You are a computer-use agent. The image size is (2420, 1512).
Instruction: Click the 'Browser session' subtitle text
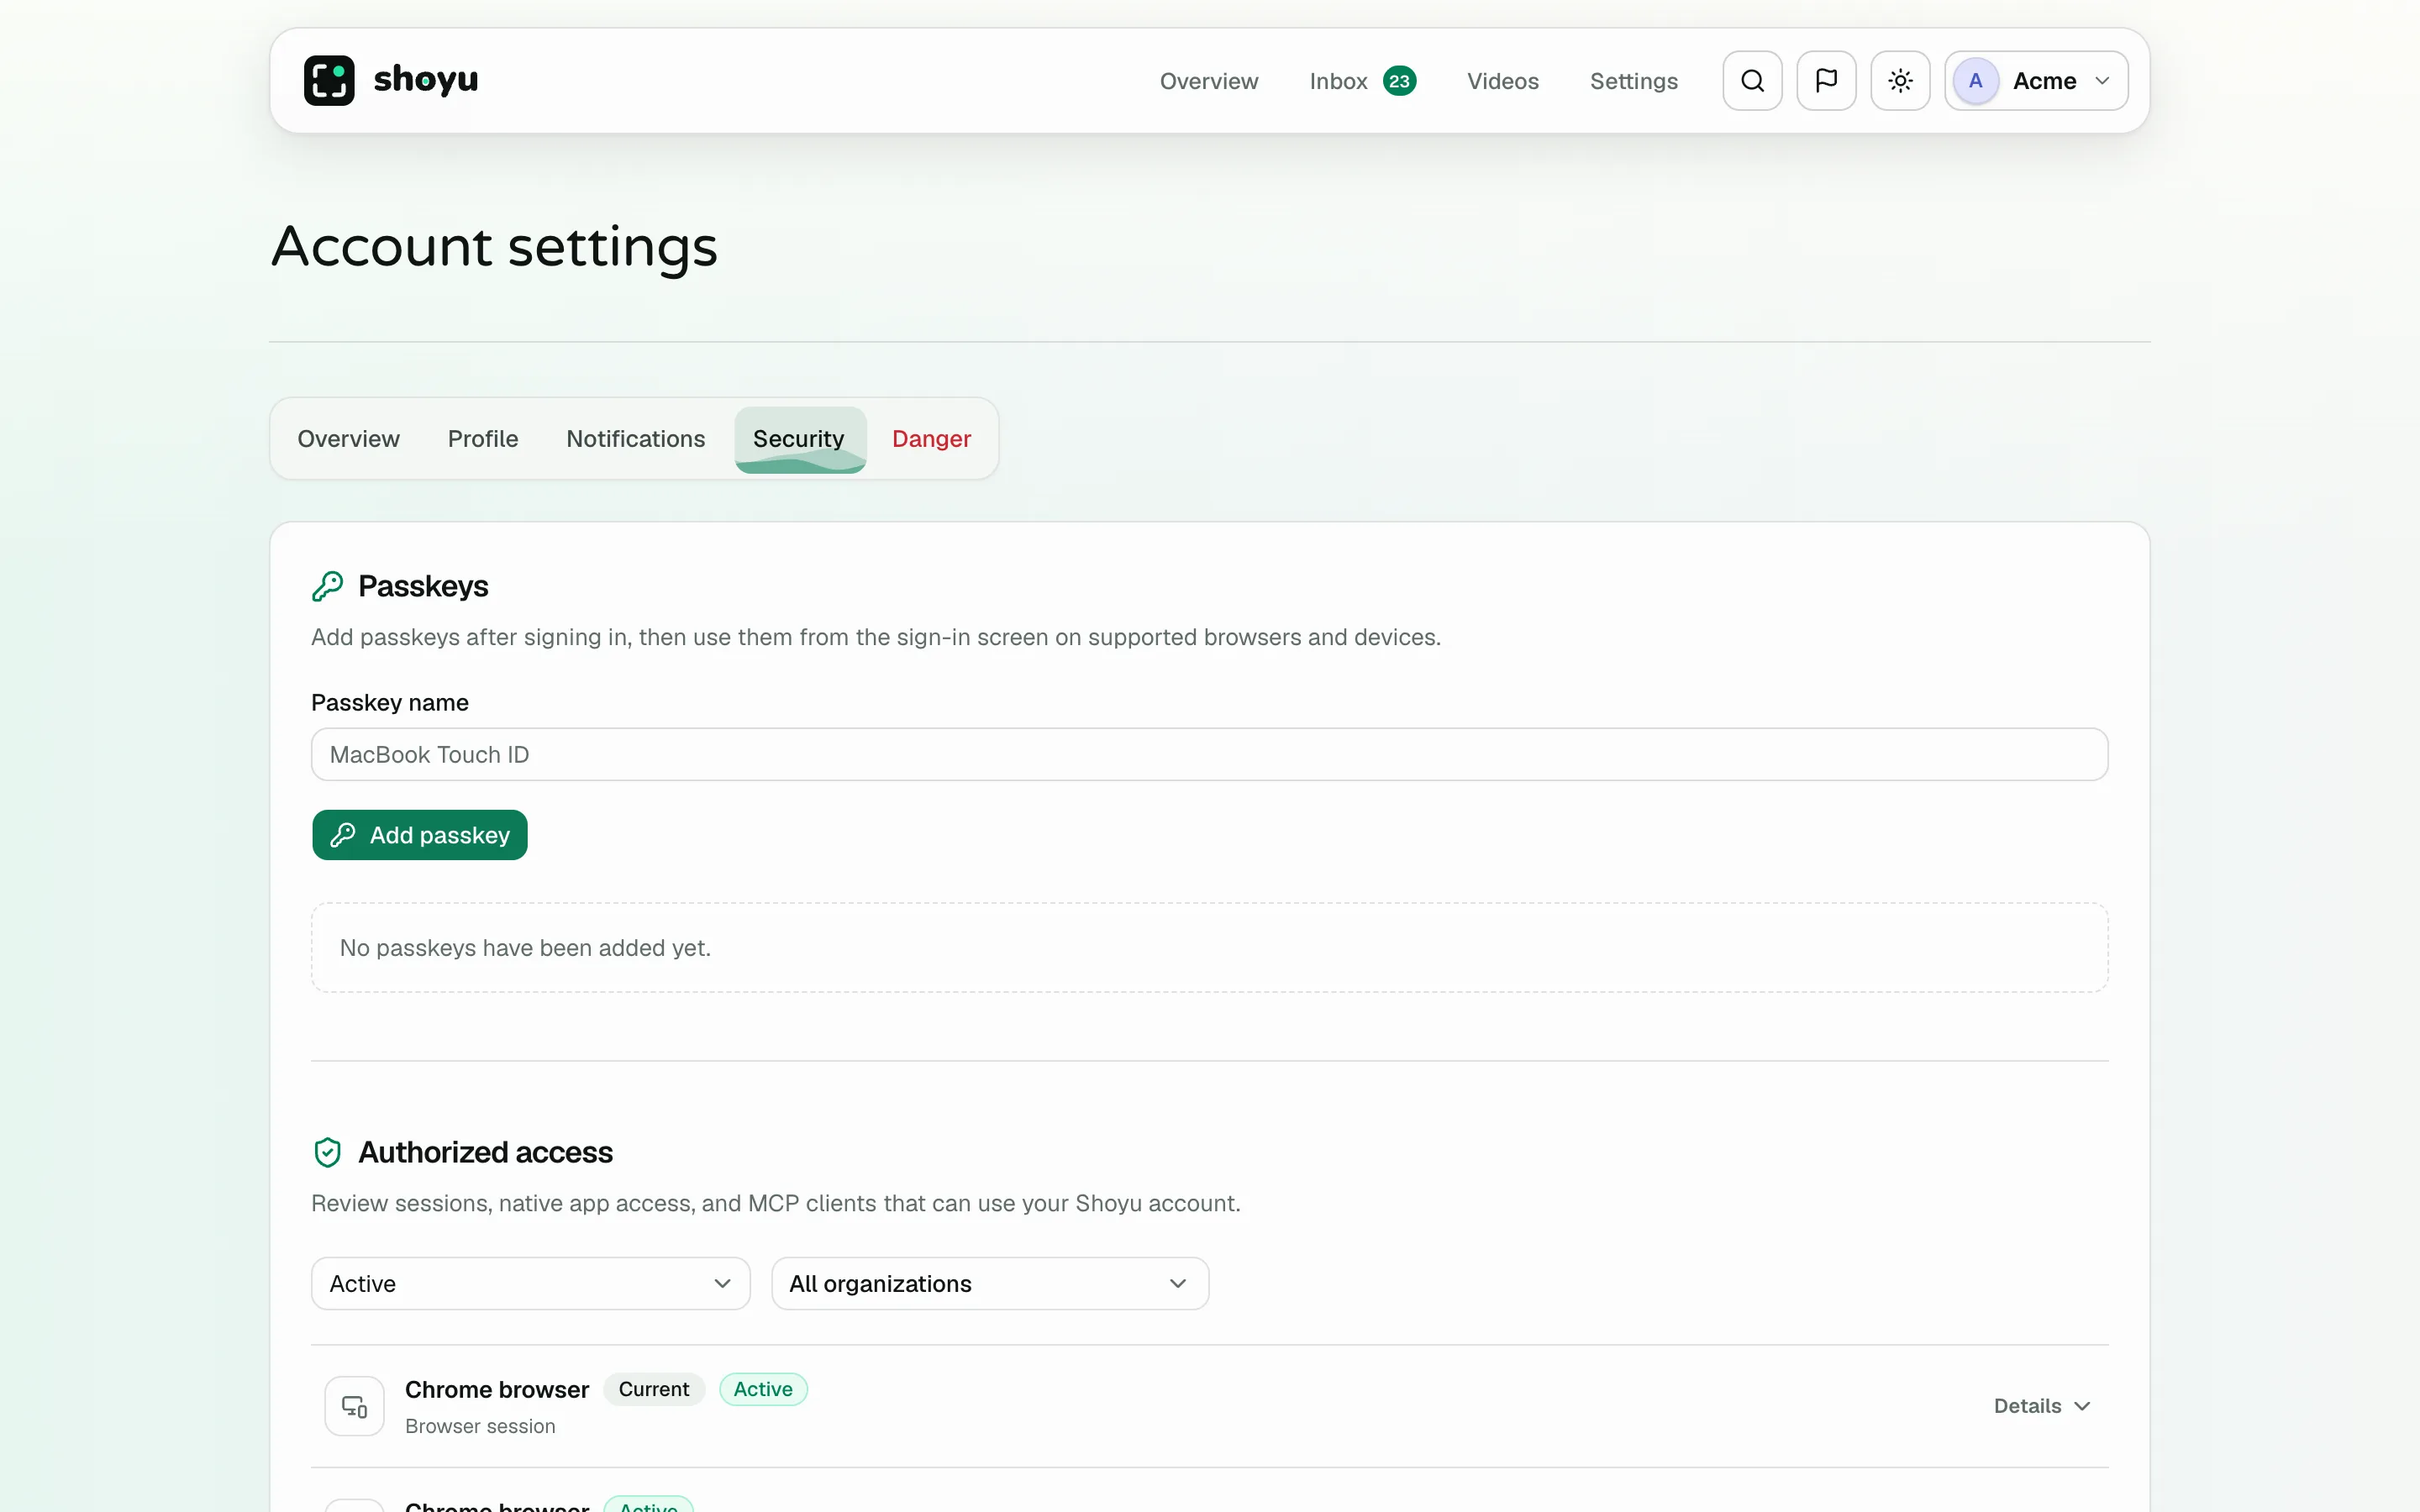click(480, 1426)
